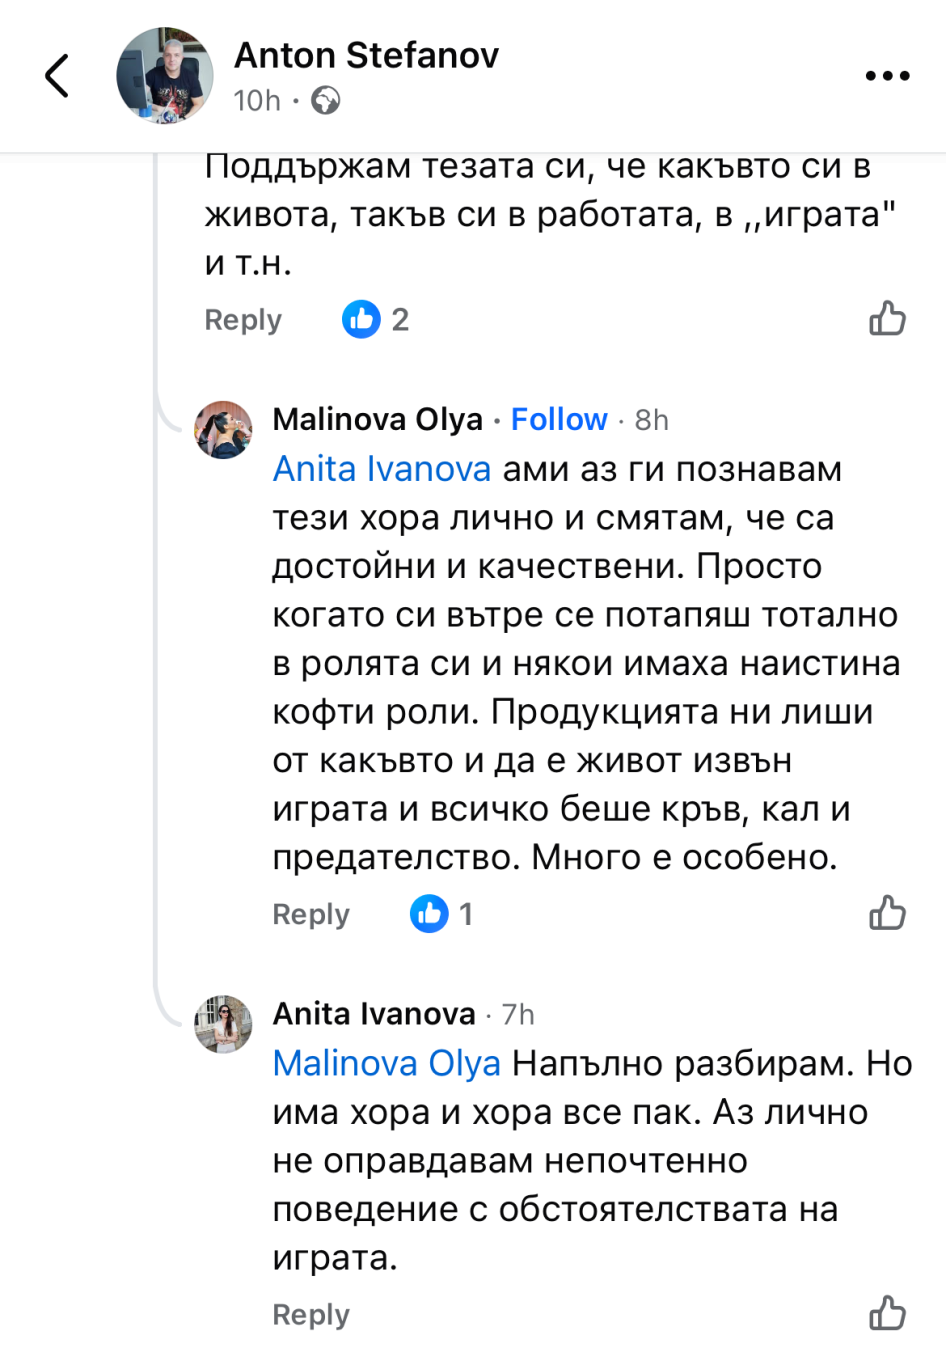Open Anita Ivanova's avatar picture
The image size is (946, 1367).
223,1024
